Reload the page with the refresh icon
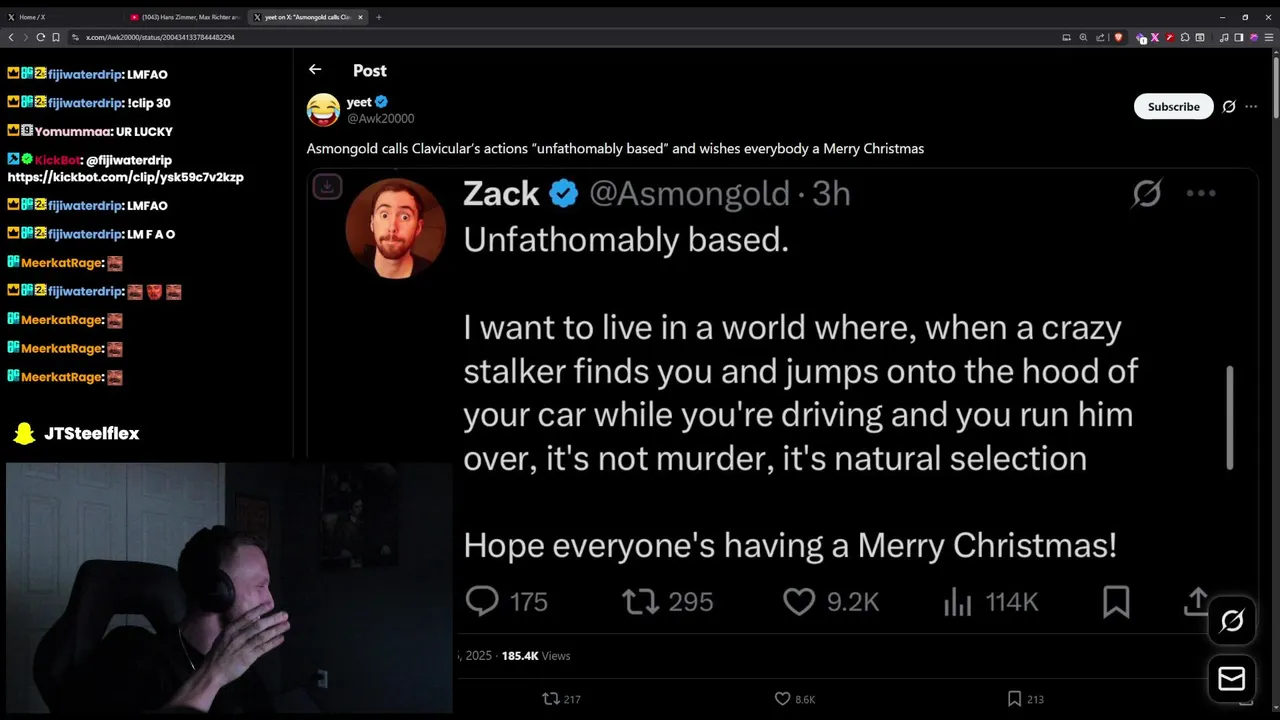The height and width of the screenshot is (720, 1280). pyautogui.click(x=41, y=37)
